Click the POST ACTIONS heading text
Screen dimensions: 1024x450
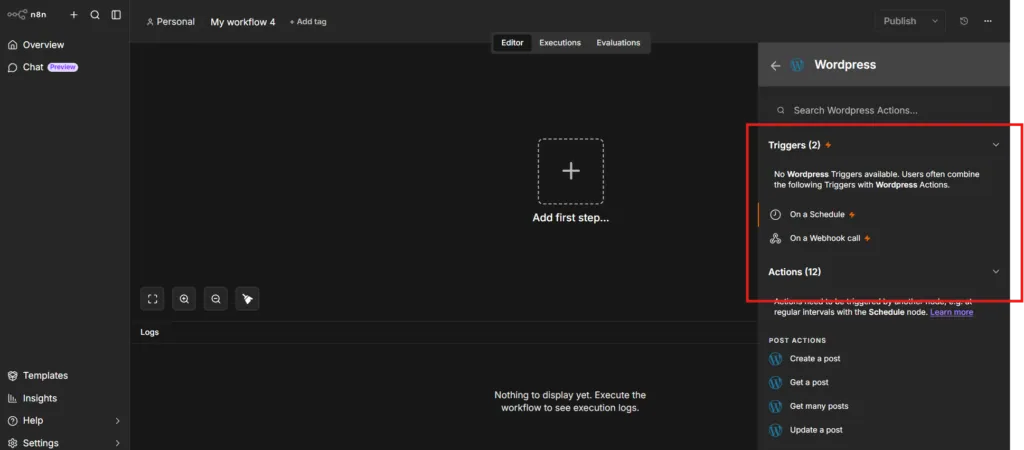point(797,340)
